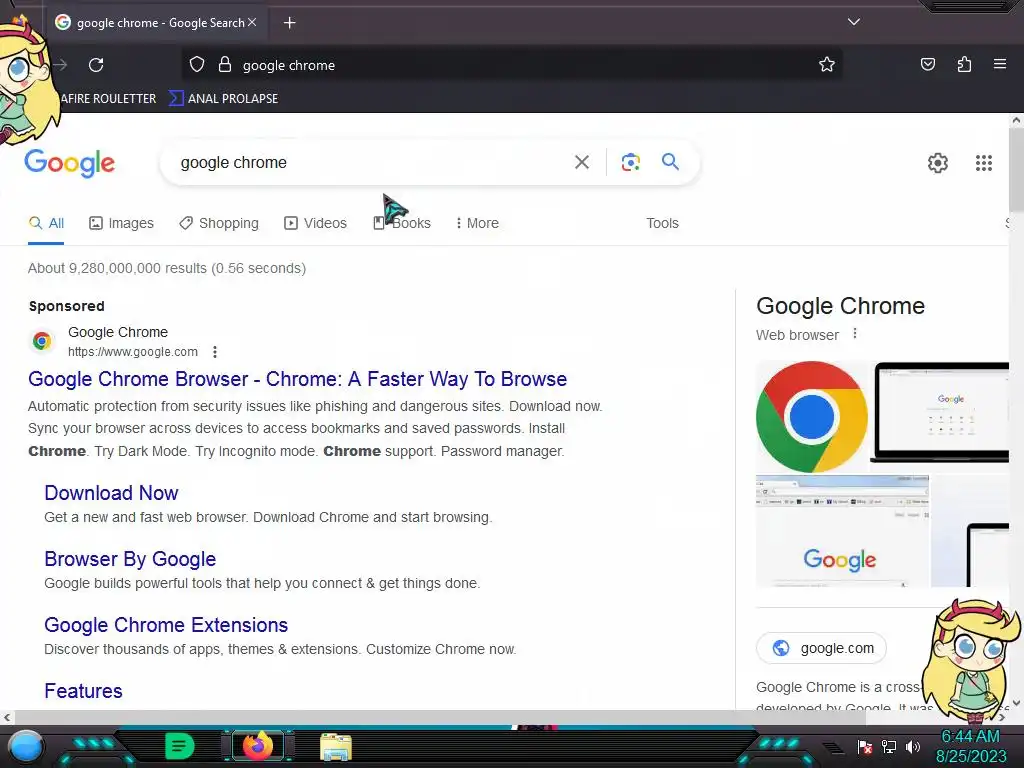Click the forward navigation arrow
The width and height of the screenshot is (1024, 768).
pyautogui.click(x=60, y=65)
